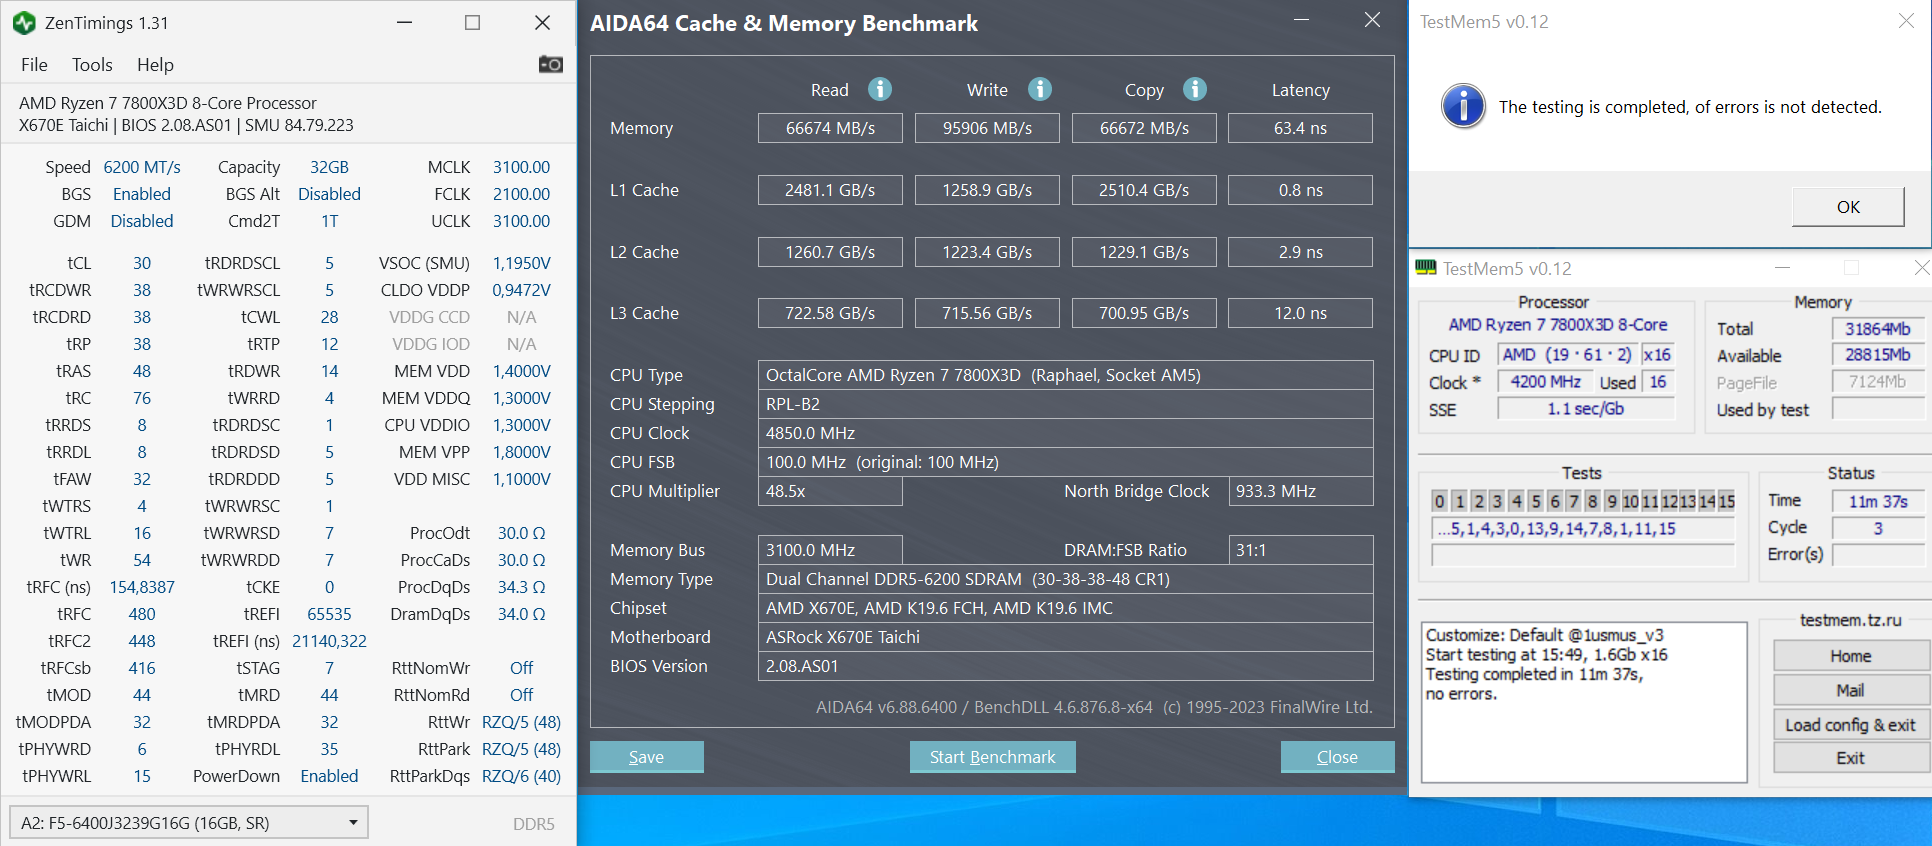Click Total memory value 31864Mb
This screenshot has height=846, width=1932.
(1877, 329)
